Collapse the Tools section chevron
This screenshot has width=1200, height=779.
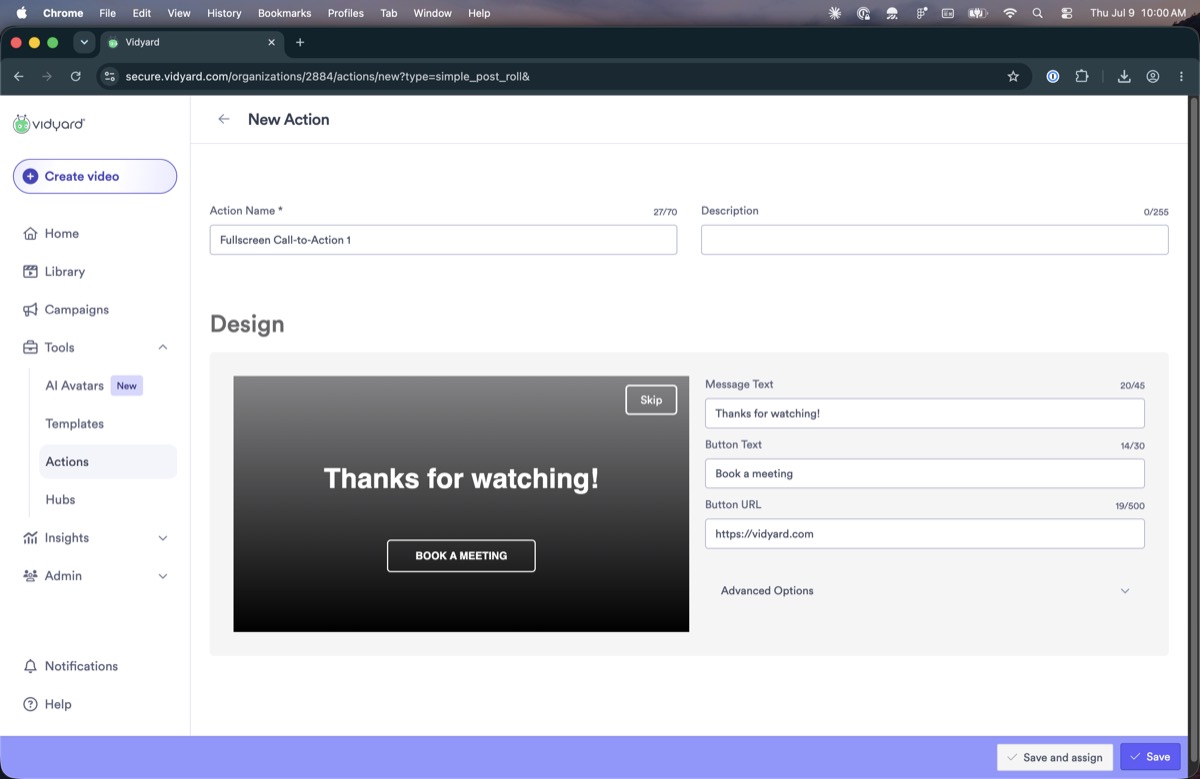pos(163,347)
